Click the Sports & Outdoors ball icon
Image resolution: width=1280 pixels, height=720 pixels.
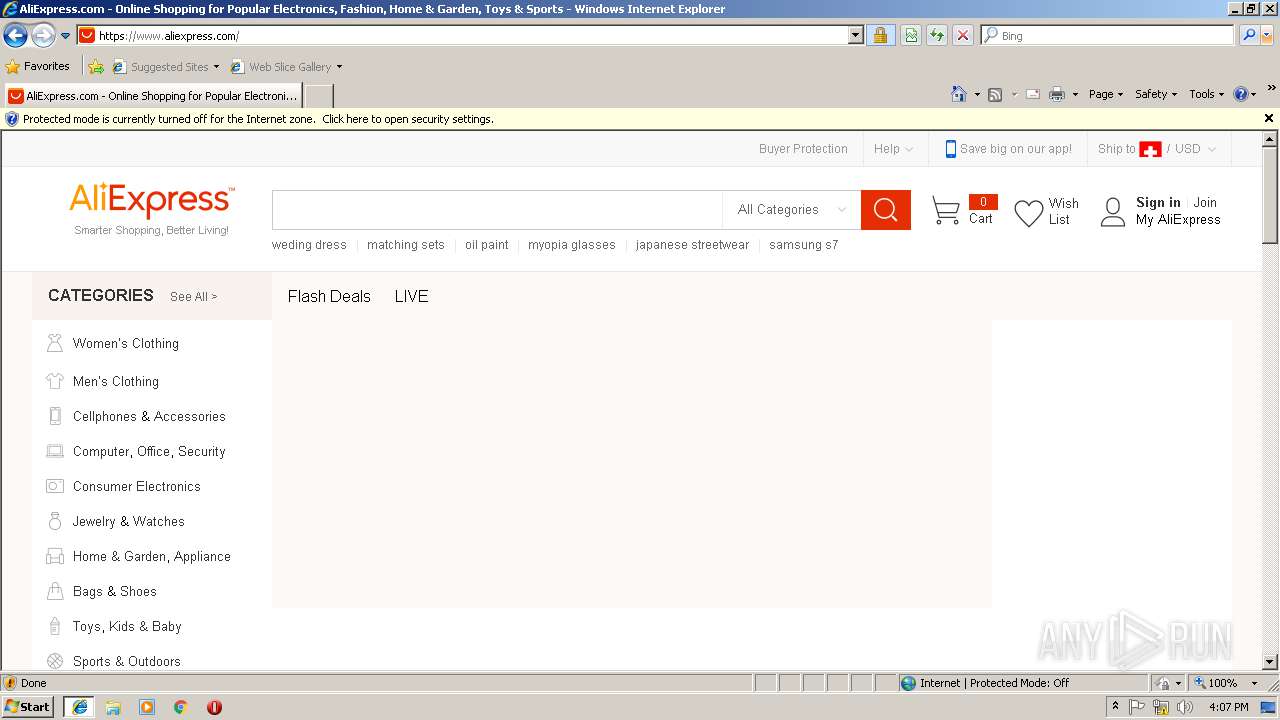click(55, 661)
